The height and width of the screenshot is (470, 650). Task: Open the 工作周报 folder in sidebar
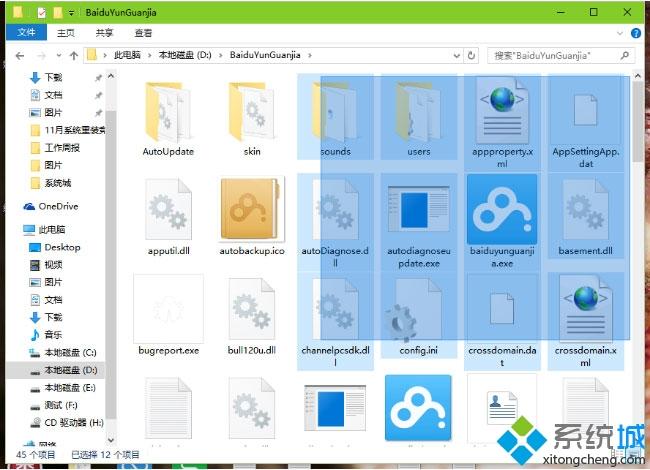(56, 148)
